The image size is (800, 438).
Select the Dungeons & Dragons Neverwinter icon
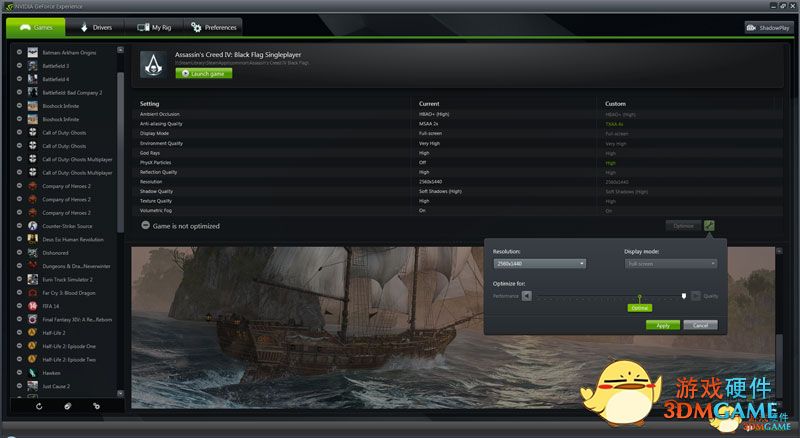point(33,265)
